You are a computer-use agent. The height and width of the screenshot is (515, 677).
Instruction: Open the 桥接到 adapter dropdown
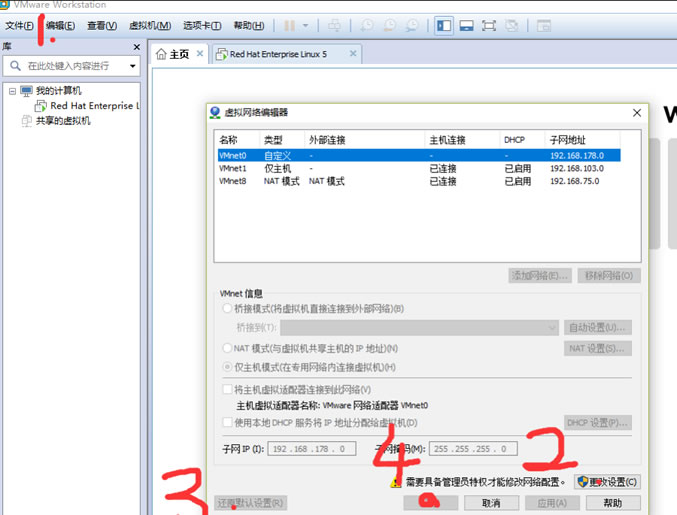coord(419,328)
